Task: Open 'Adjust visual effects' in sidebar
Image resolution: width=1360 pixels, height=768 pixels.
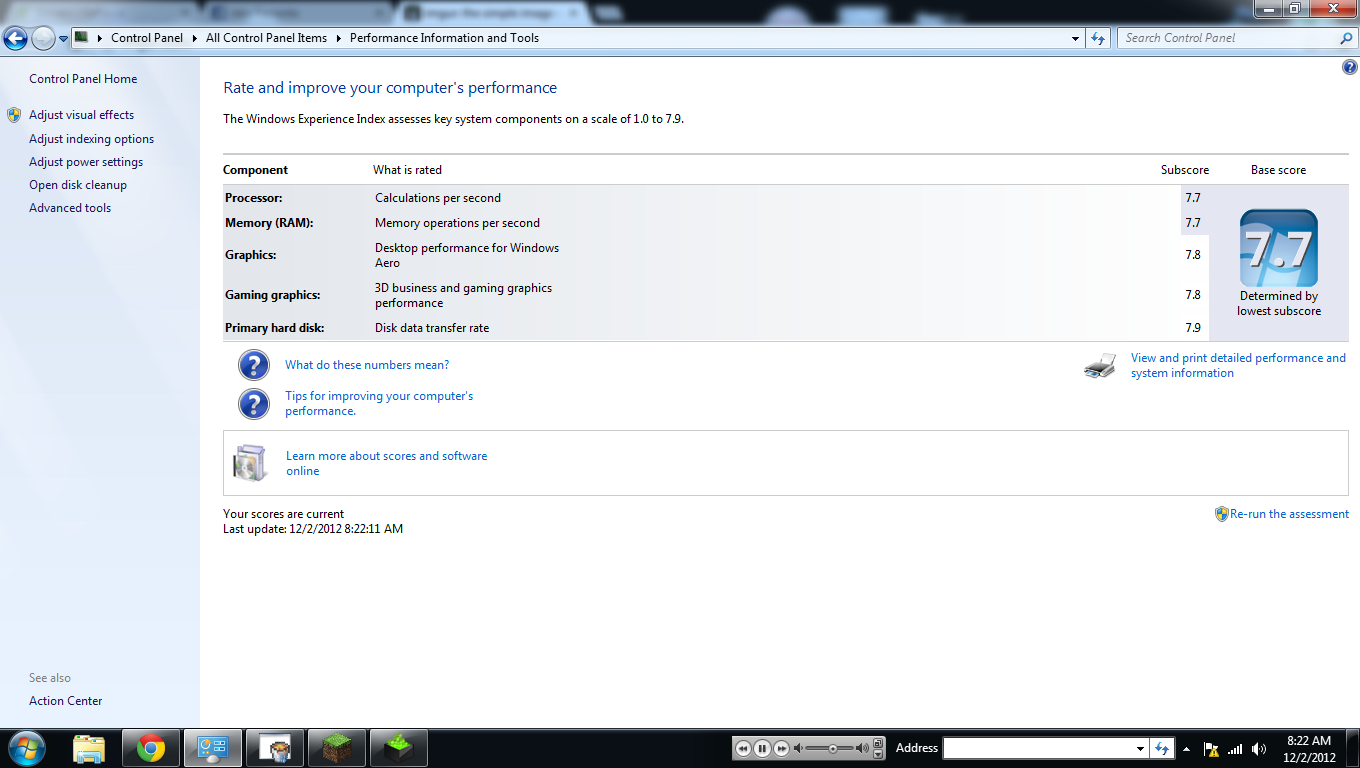Action: [x=81, y=115]
